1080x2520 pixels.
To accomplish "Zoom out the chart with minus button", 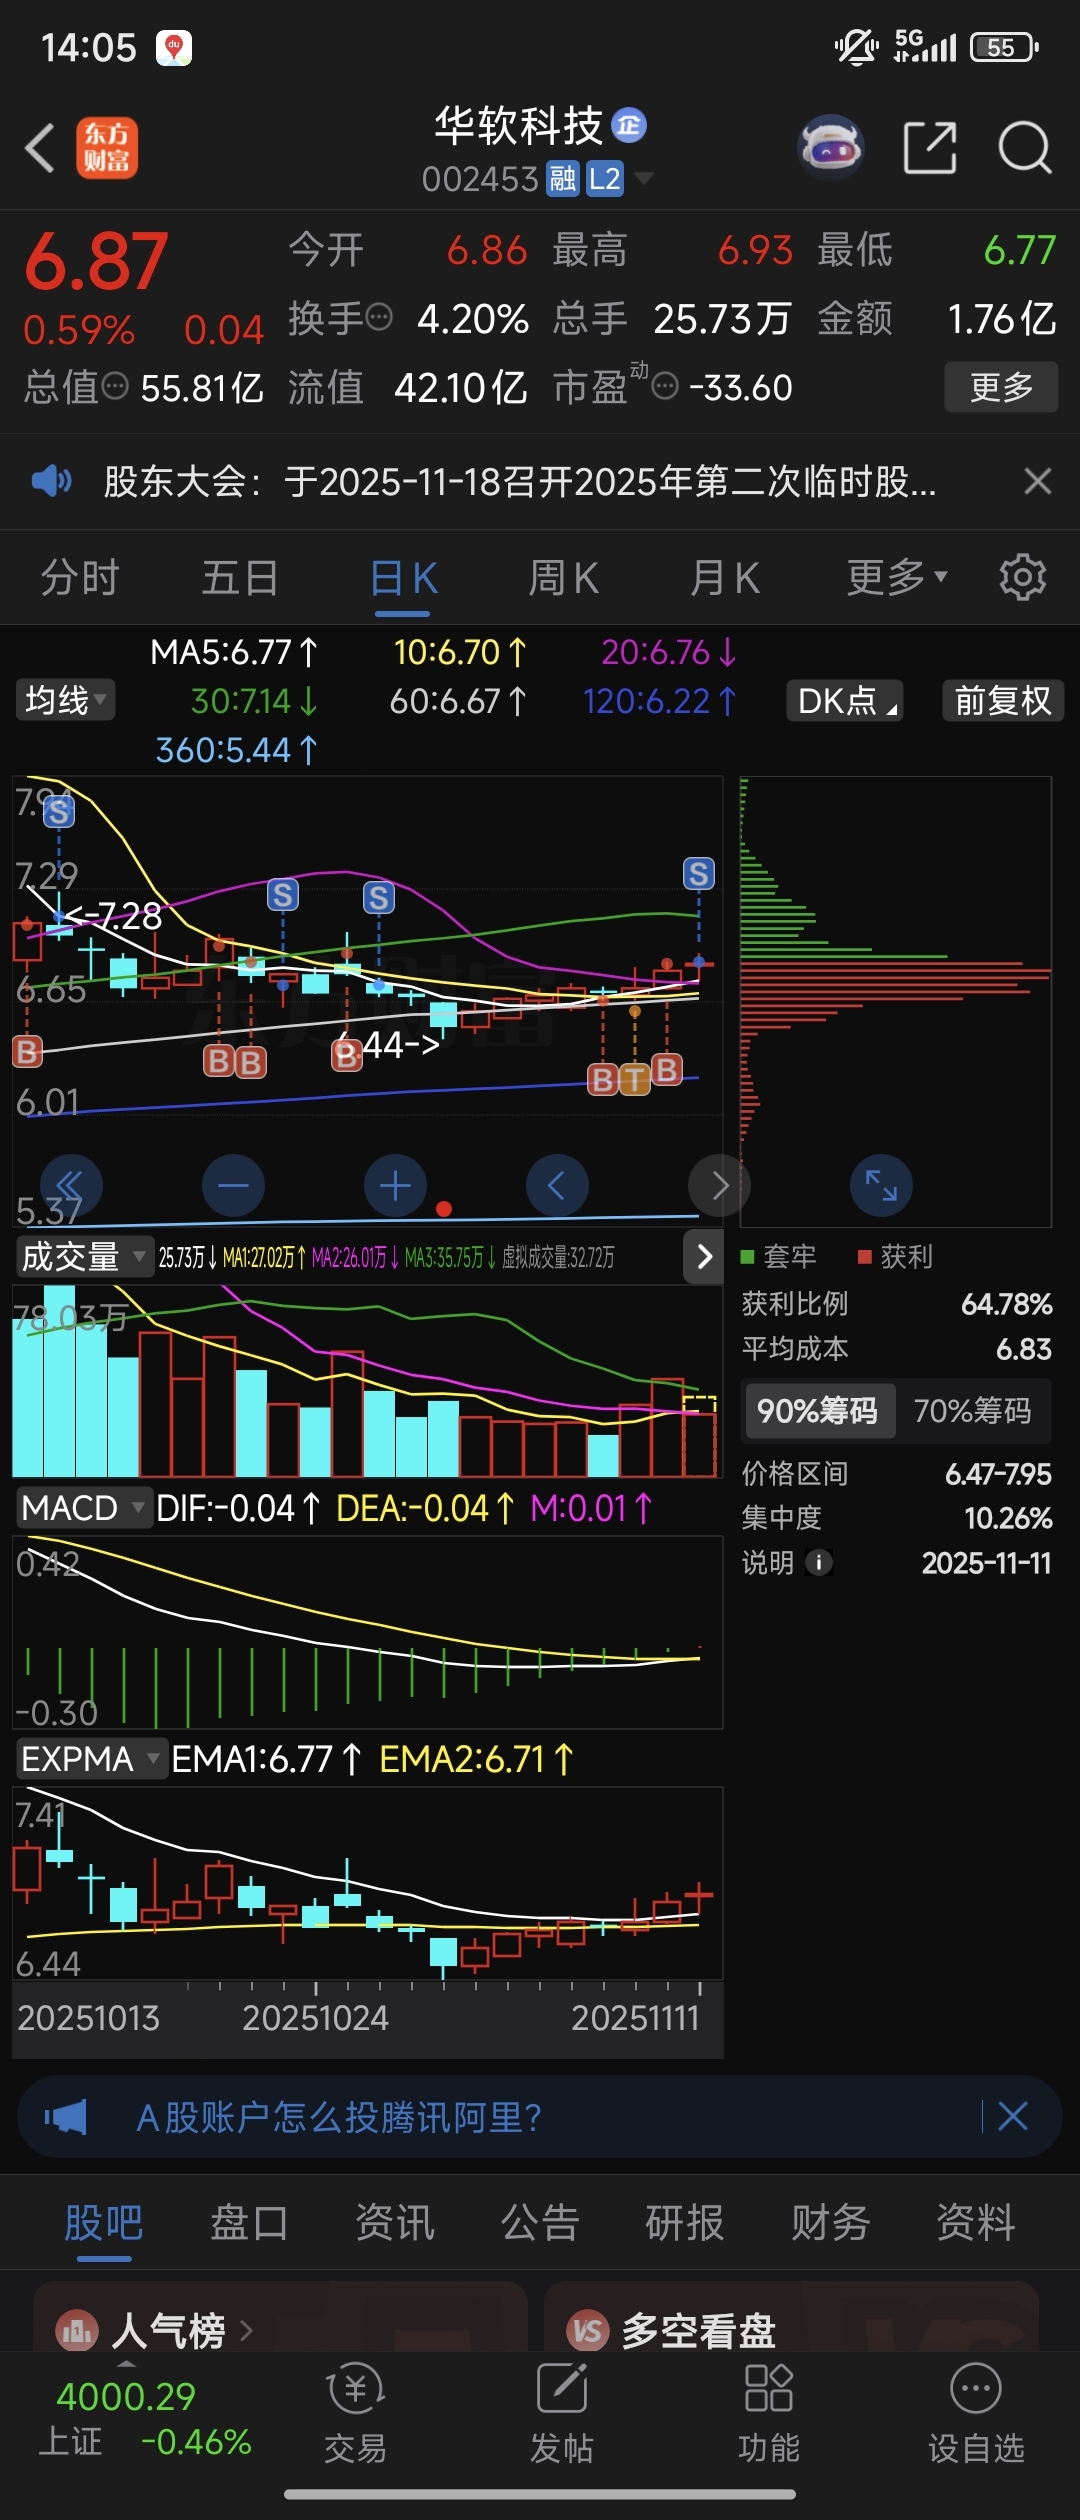I will tap(233, 1186).
